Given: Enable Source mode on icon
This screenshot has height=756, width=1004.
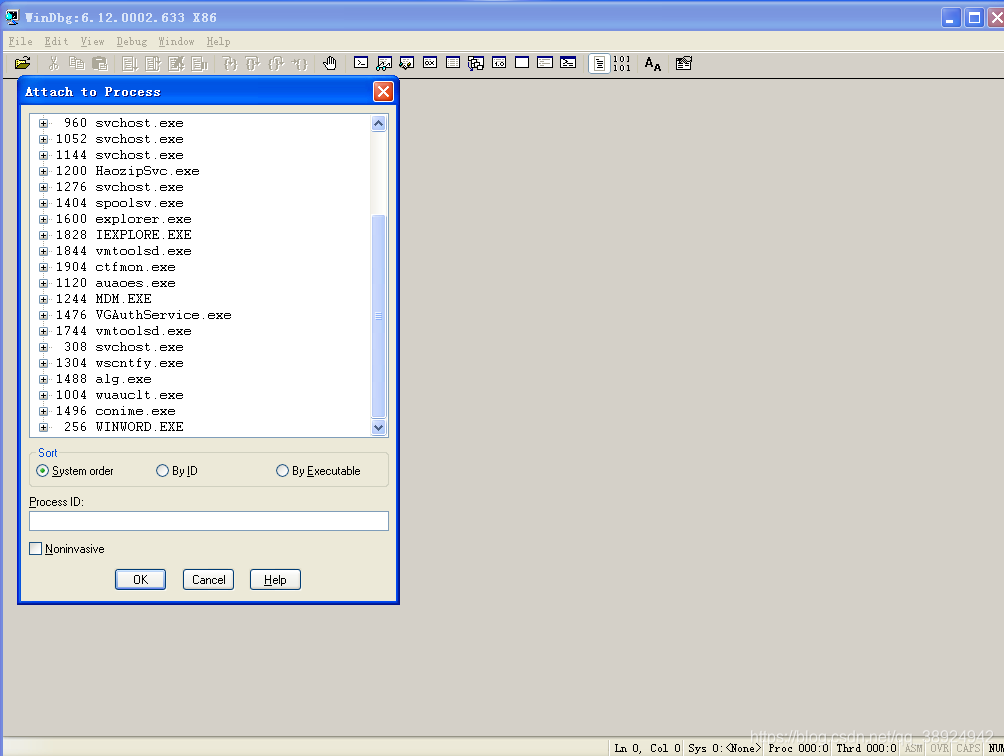Looking at the screenshot, I should coord(599,63).
